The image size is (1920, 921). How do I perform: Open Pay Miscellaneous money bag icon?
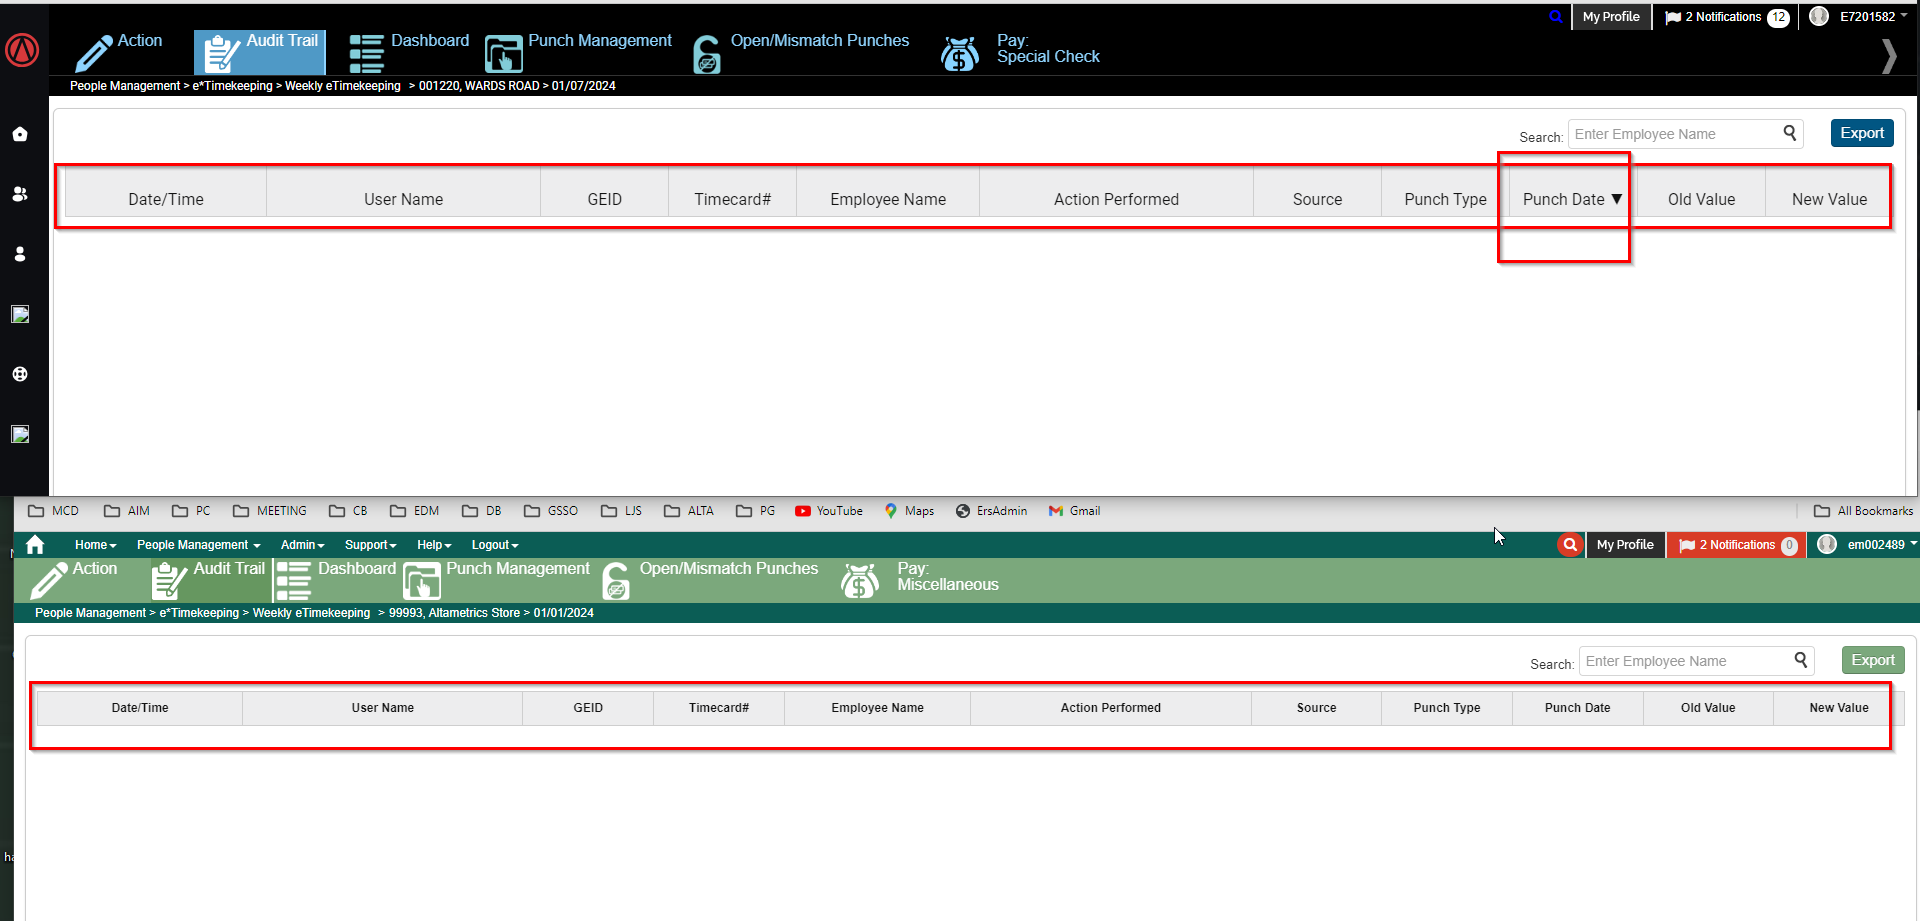(860, 581)
